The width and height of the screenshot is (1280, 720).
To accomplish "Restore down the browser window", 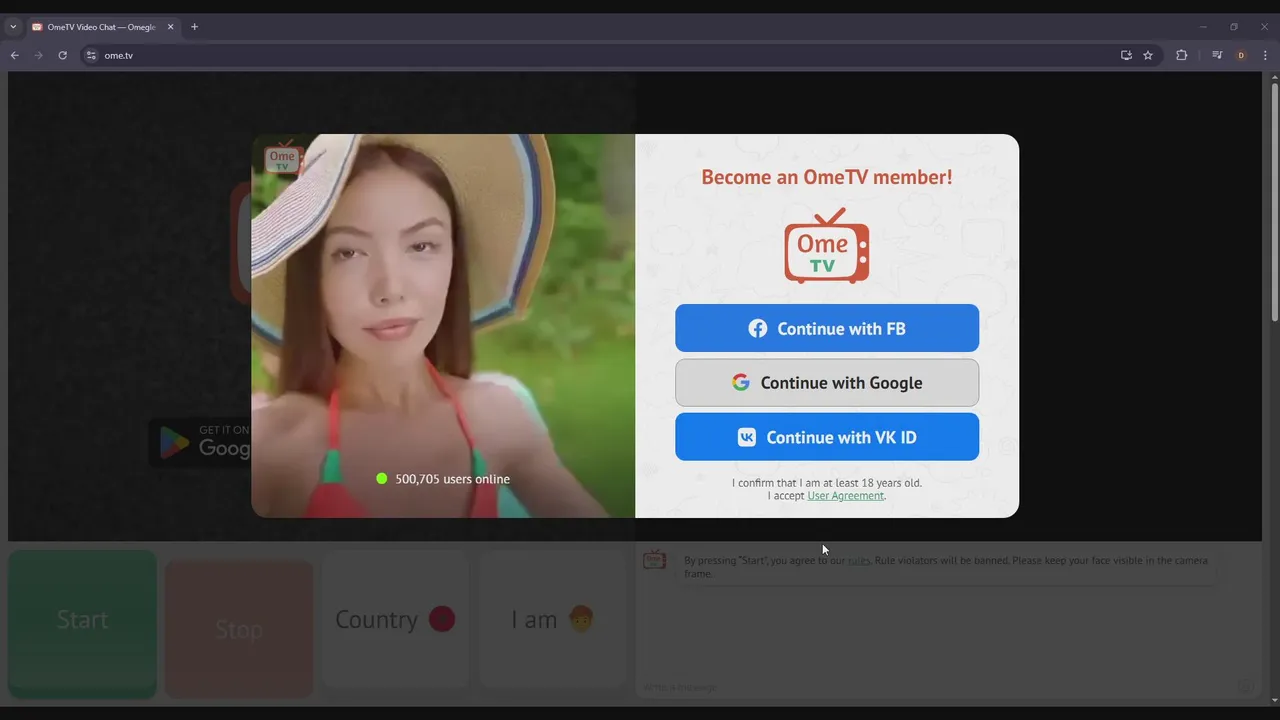I will click(1234, 27).
